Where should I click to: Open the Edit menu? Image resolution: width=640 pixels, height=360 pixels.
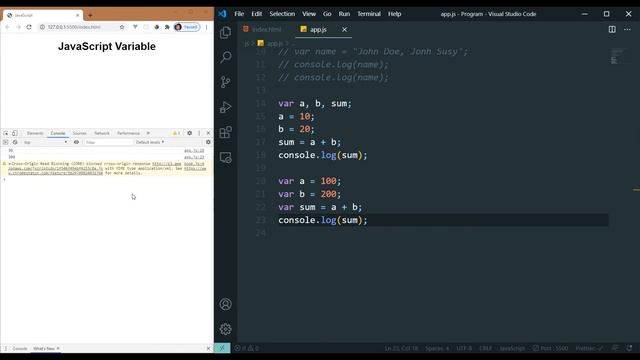257,14
